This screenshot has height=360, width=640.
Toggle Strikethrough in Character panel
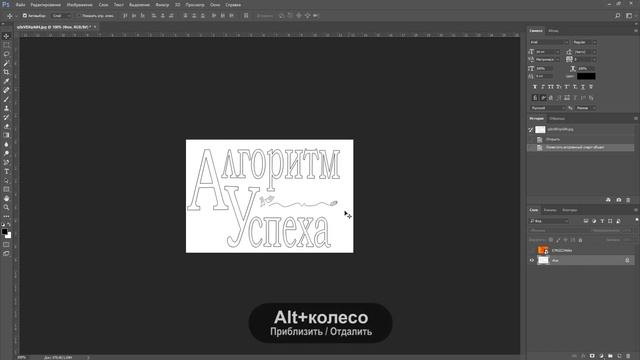click(591, 87)
